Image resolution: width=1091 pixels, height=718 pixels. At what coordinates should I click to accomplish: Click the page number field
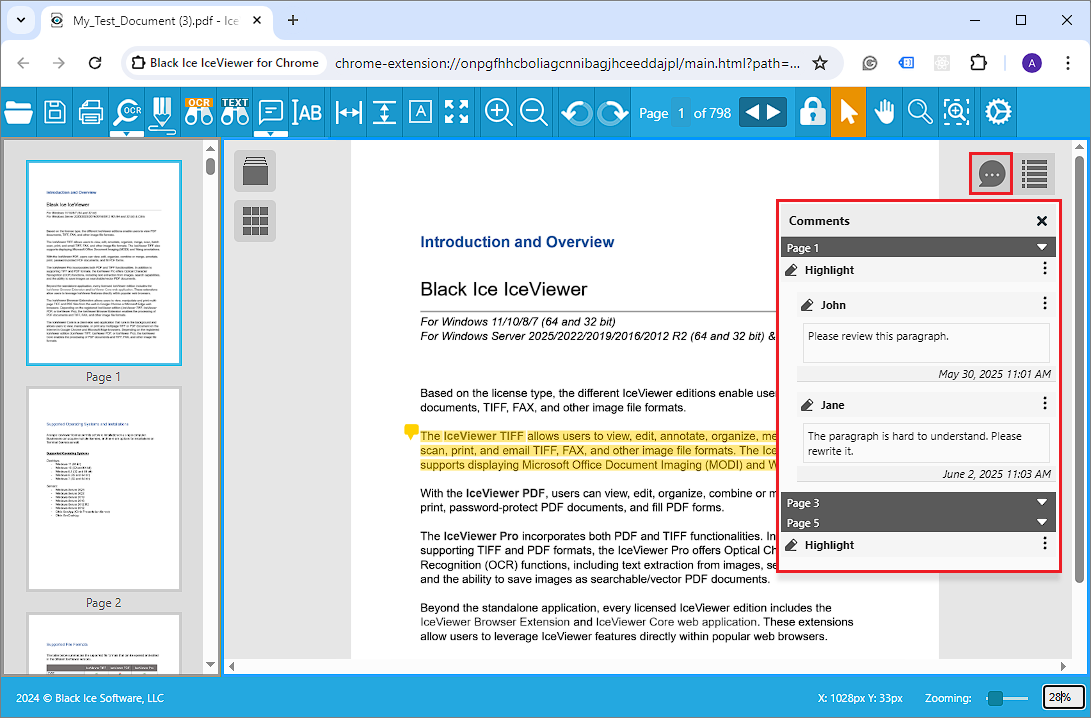(x=681, y=113)
